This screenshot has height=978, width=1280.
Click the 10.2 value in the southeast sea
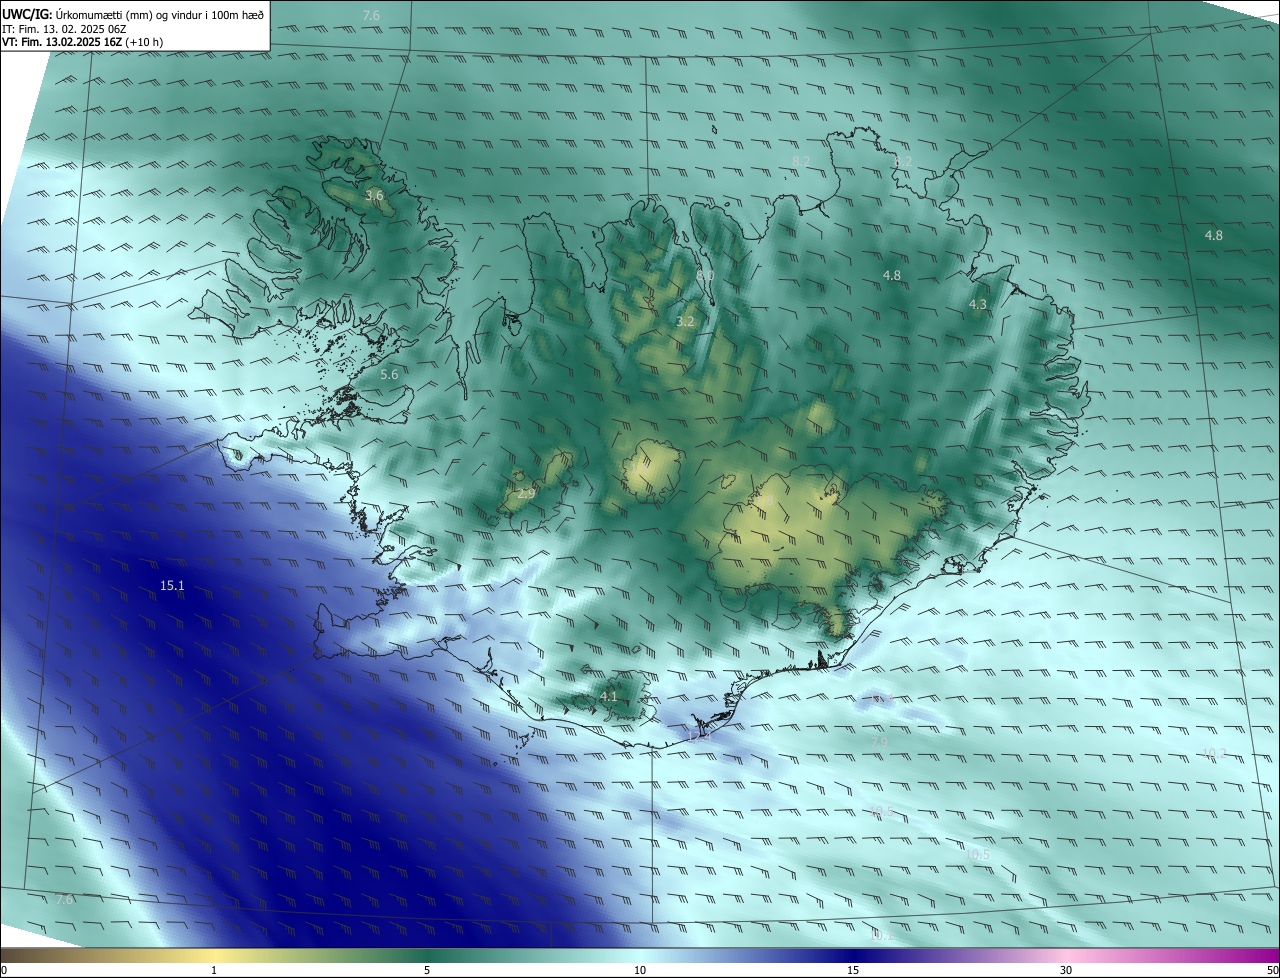pyautogui.click(x=1214, y=753)
